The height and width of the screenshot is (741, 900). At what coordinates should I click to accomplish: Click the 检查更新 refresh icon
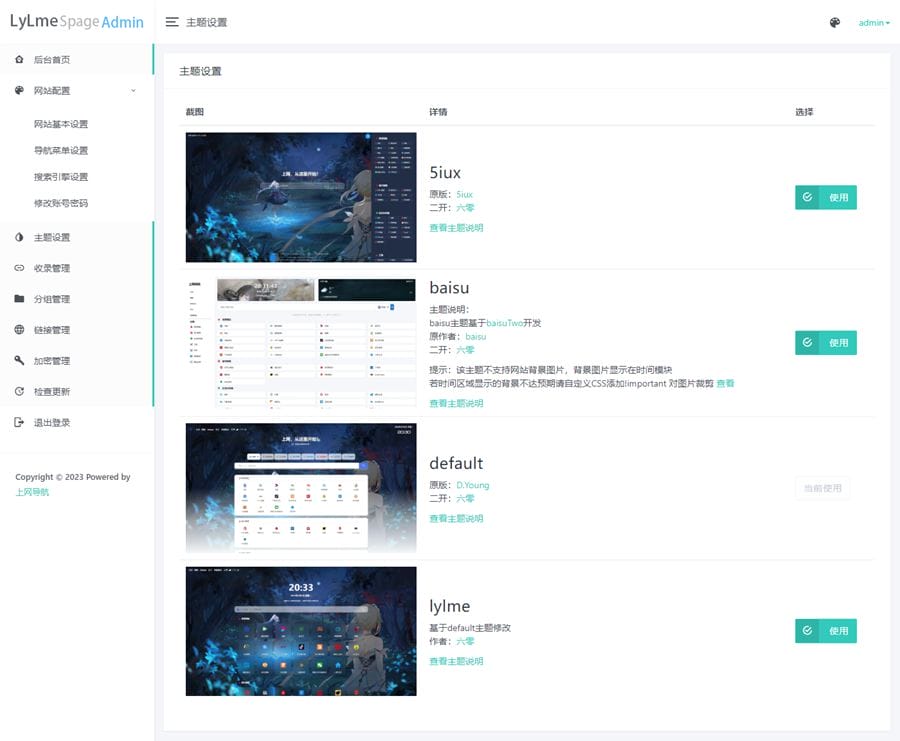(17, 391)
